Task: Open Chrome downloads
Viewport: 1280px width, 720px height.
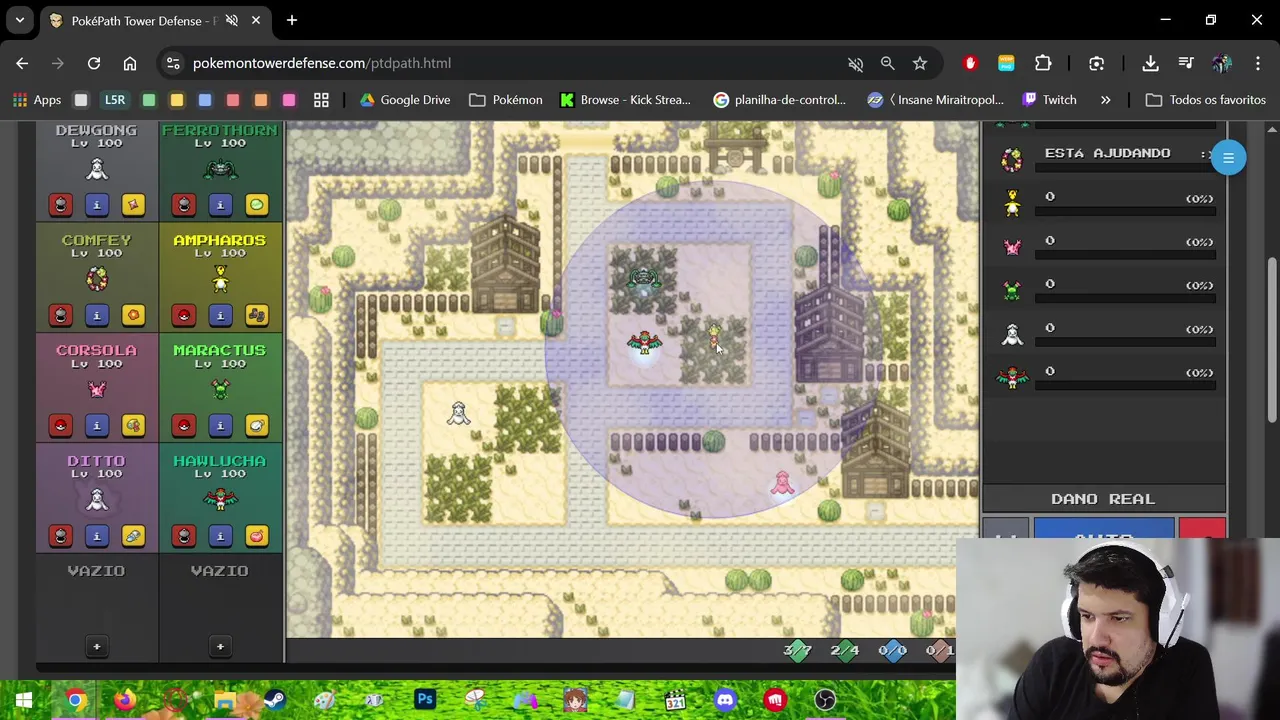Action: coord(1150,63)
